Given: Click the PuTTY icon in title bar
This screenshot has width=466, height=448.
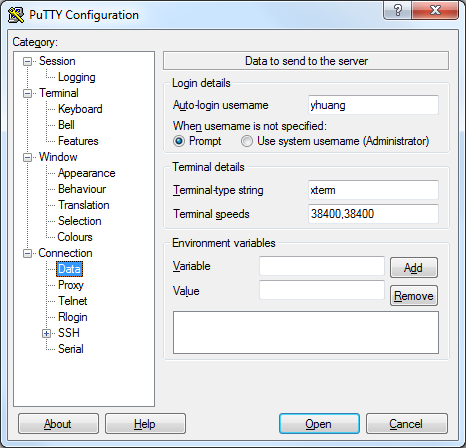Looking at the screenshot, I should pos(16,15).
